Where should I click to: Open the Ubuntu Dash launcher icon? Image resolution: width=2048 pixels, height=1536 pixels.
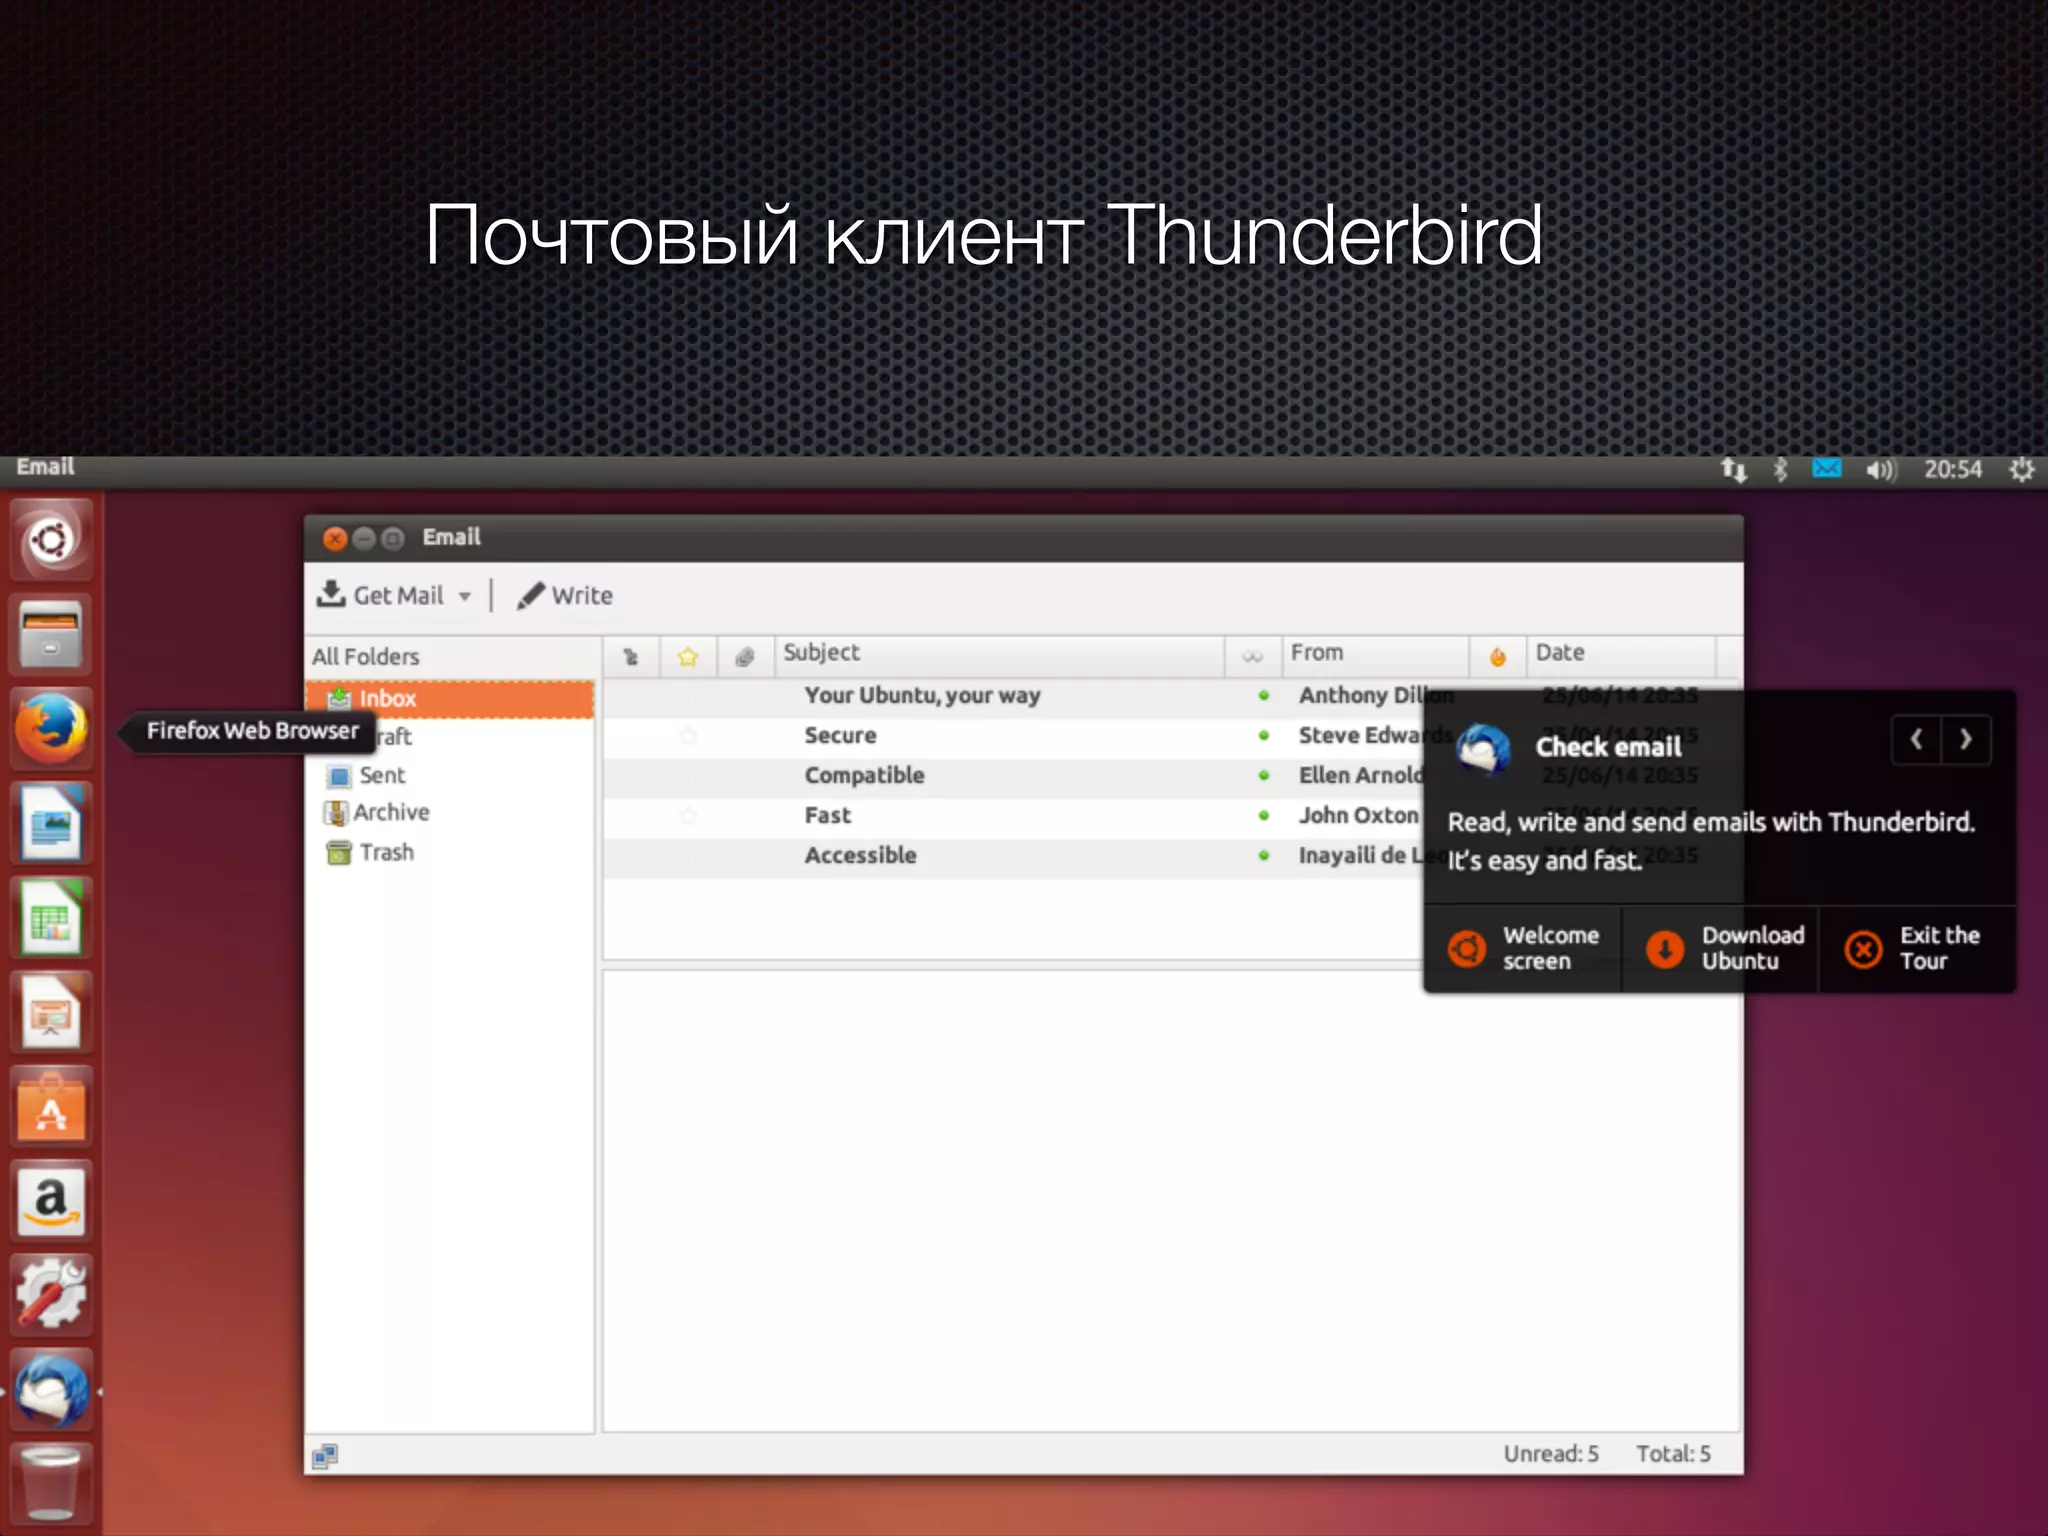51,540
